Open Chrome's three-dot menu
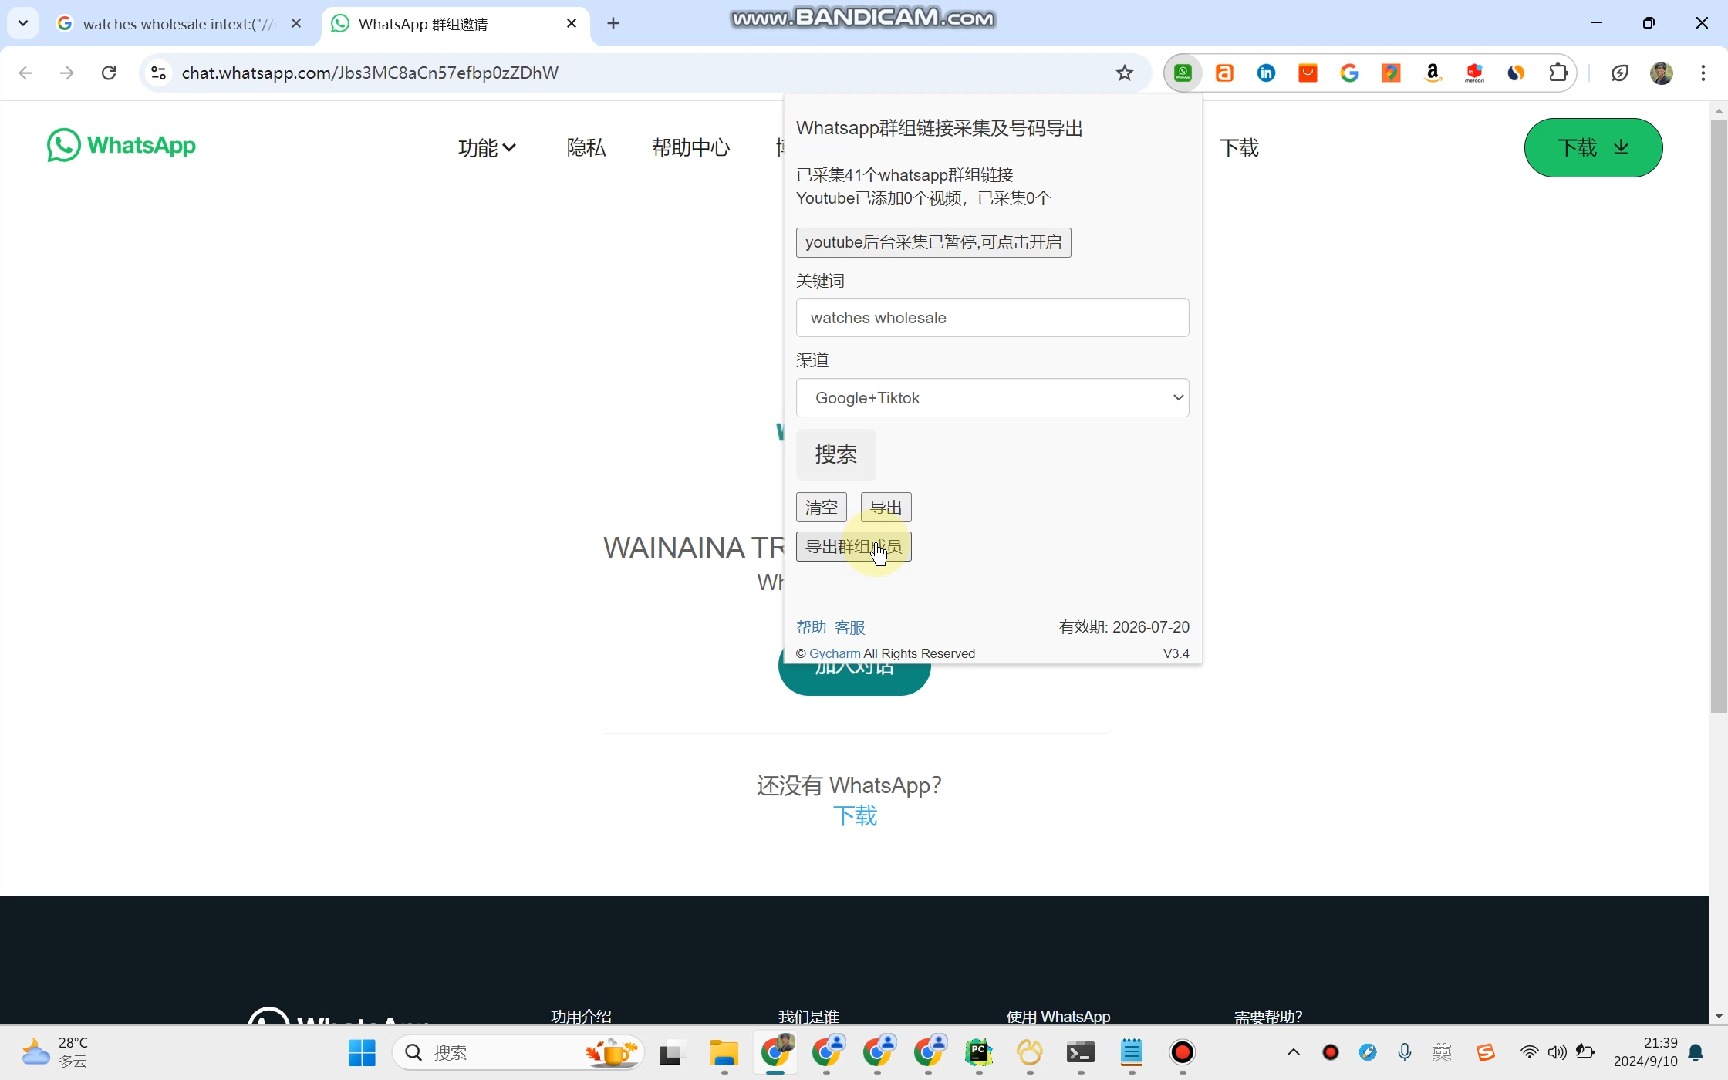 pos(1703,73)
